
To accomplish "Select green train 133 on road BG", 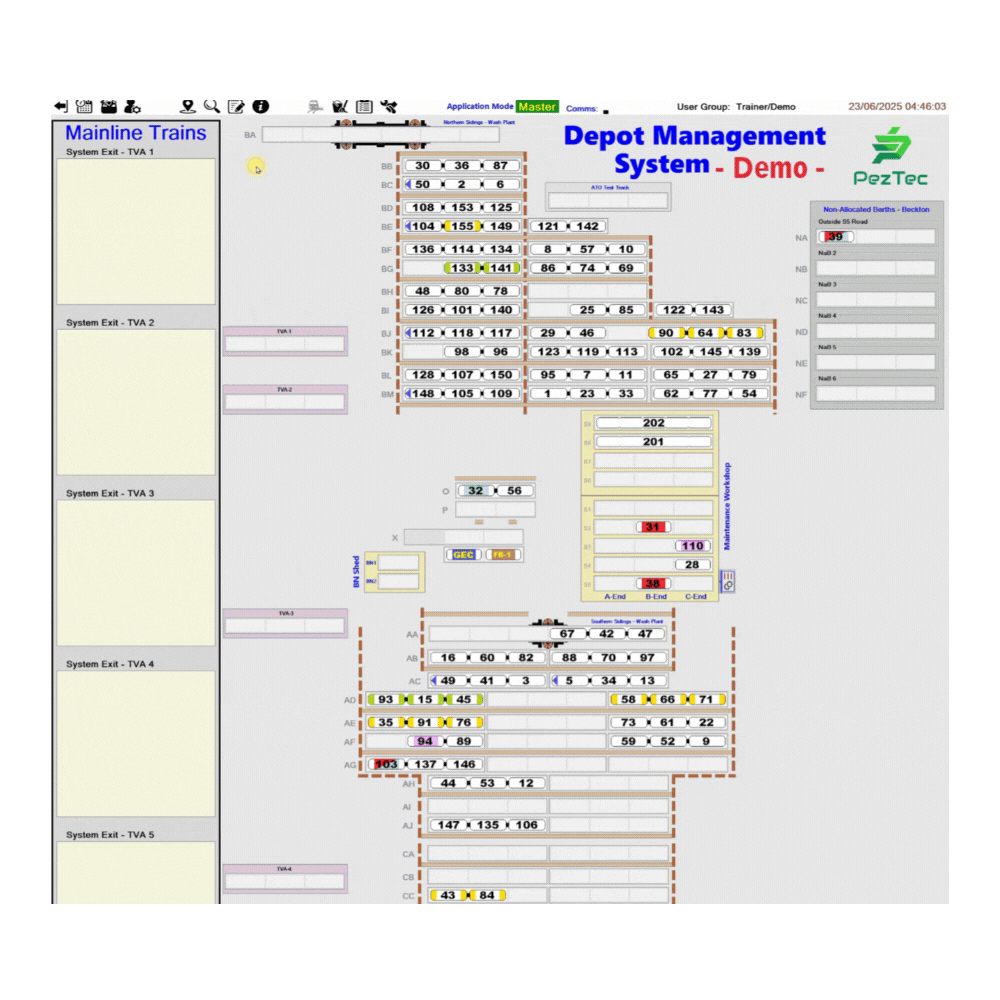I will pyautogui.click(x=462, y=268).
